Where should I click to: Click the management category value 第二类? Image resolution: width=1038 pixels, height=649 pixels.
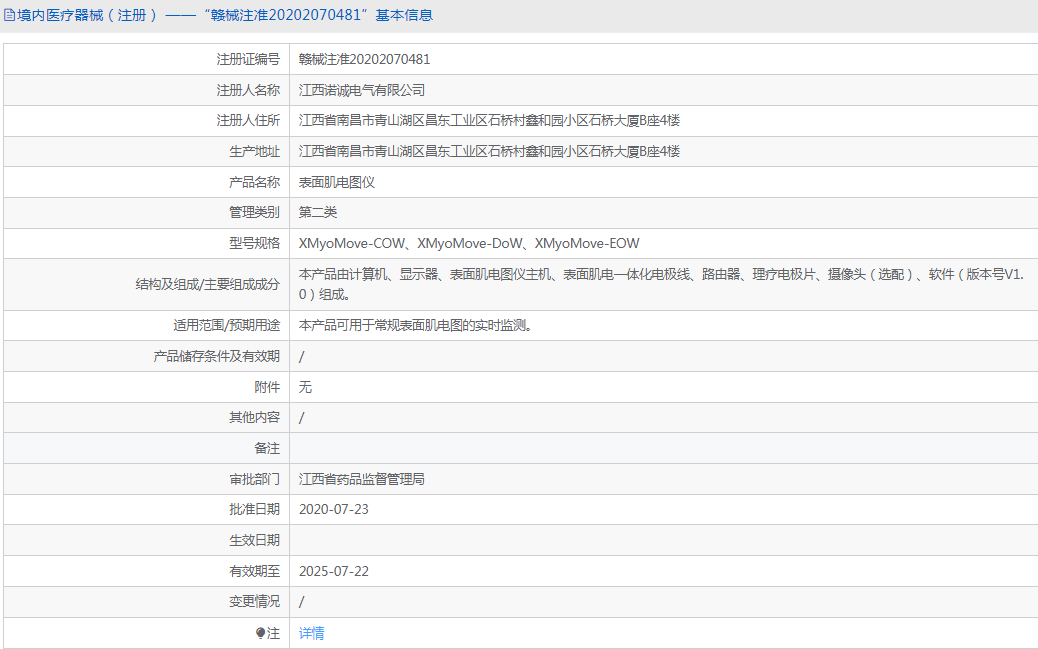point(318,213)
